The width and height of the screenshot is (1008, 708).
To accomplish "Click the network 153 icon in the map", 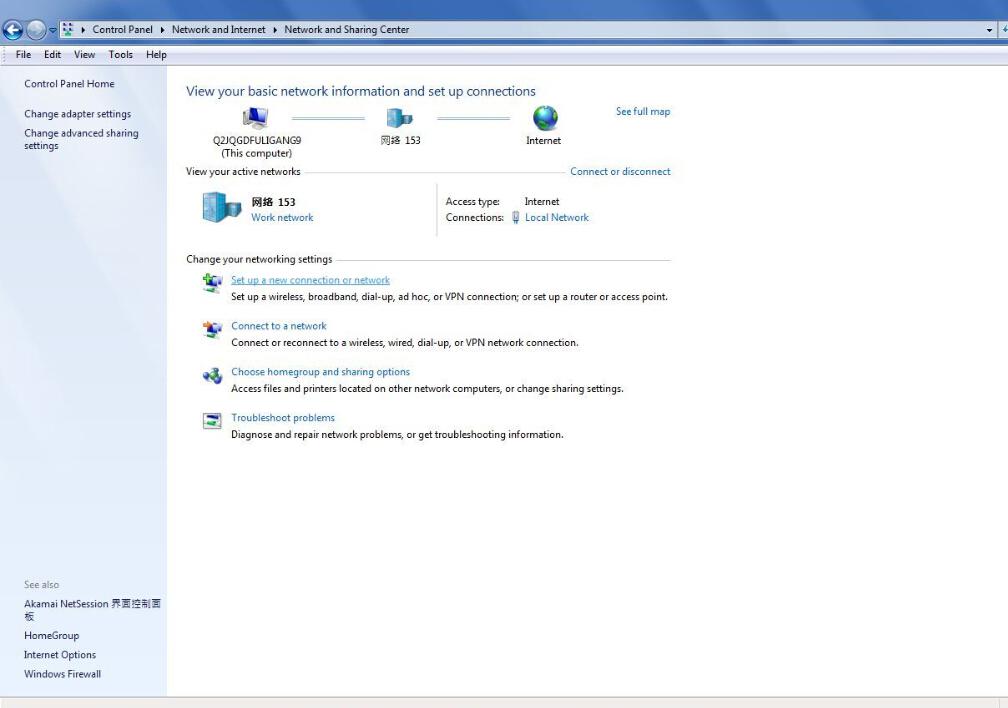I will (x=400, y=118).
